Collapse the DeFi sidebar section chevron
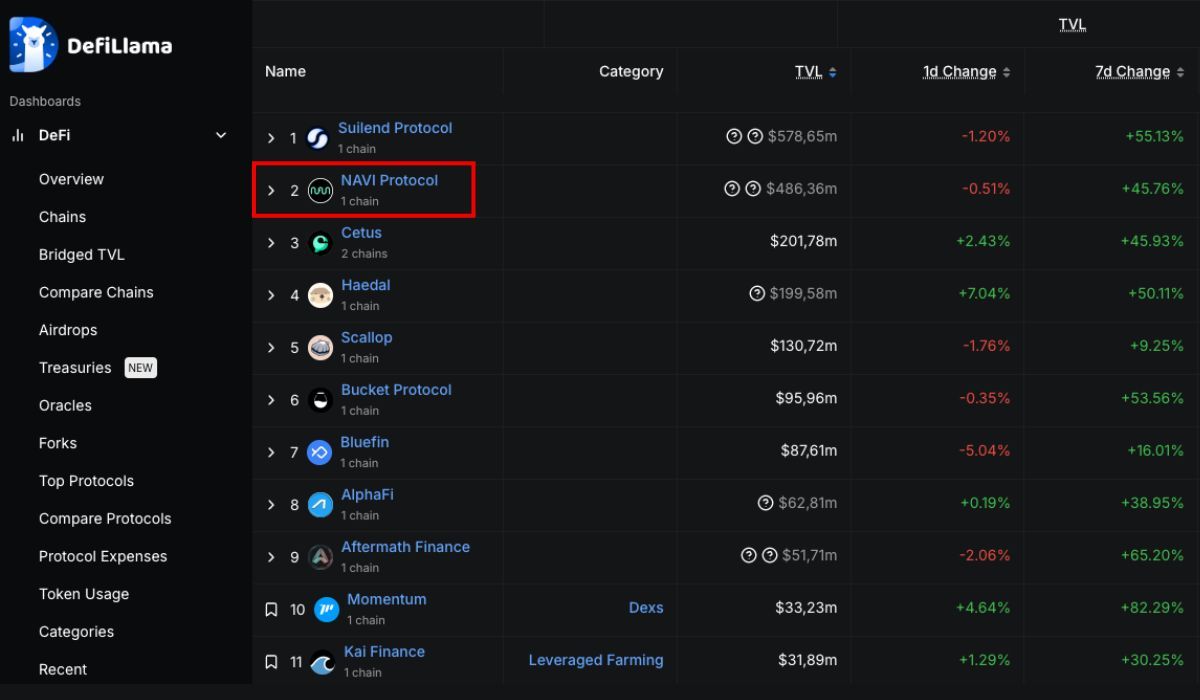The height and width of the screenshot is (700, 1200). [221, 135]
